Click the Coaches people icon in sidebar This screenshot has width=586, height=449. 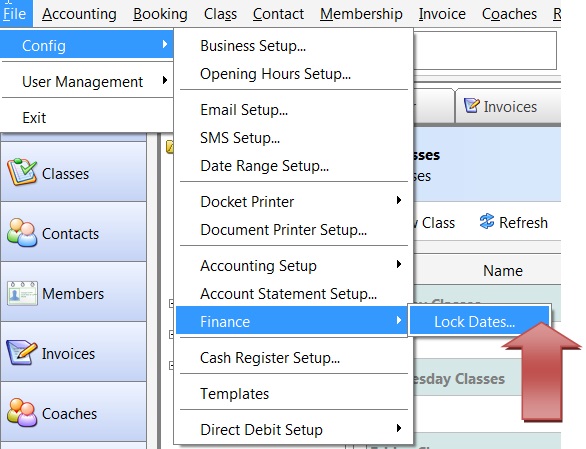click(x=22, y=412)
